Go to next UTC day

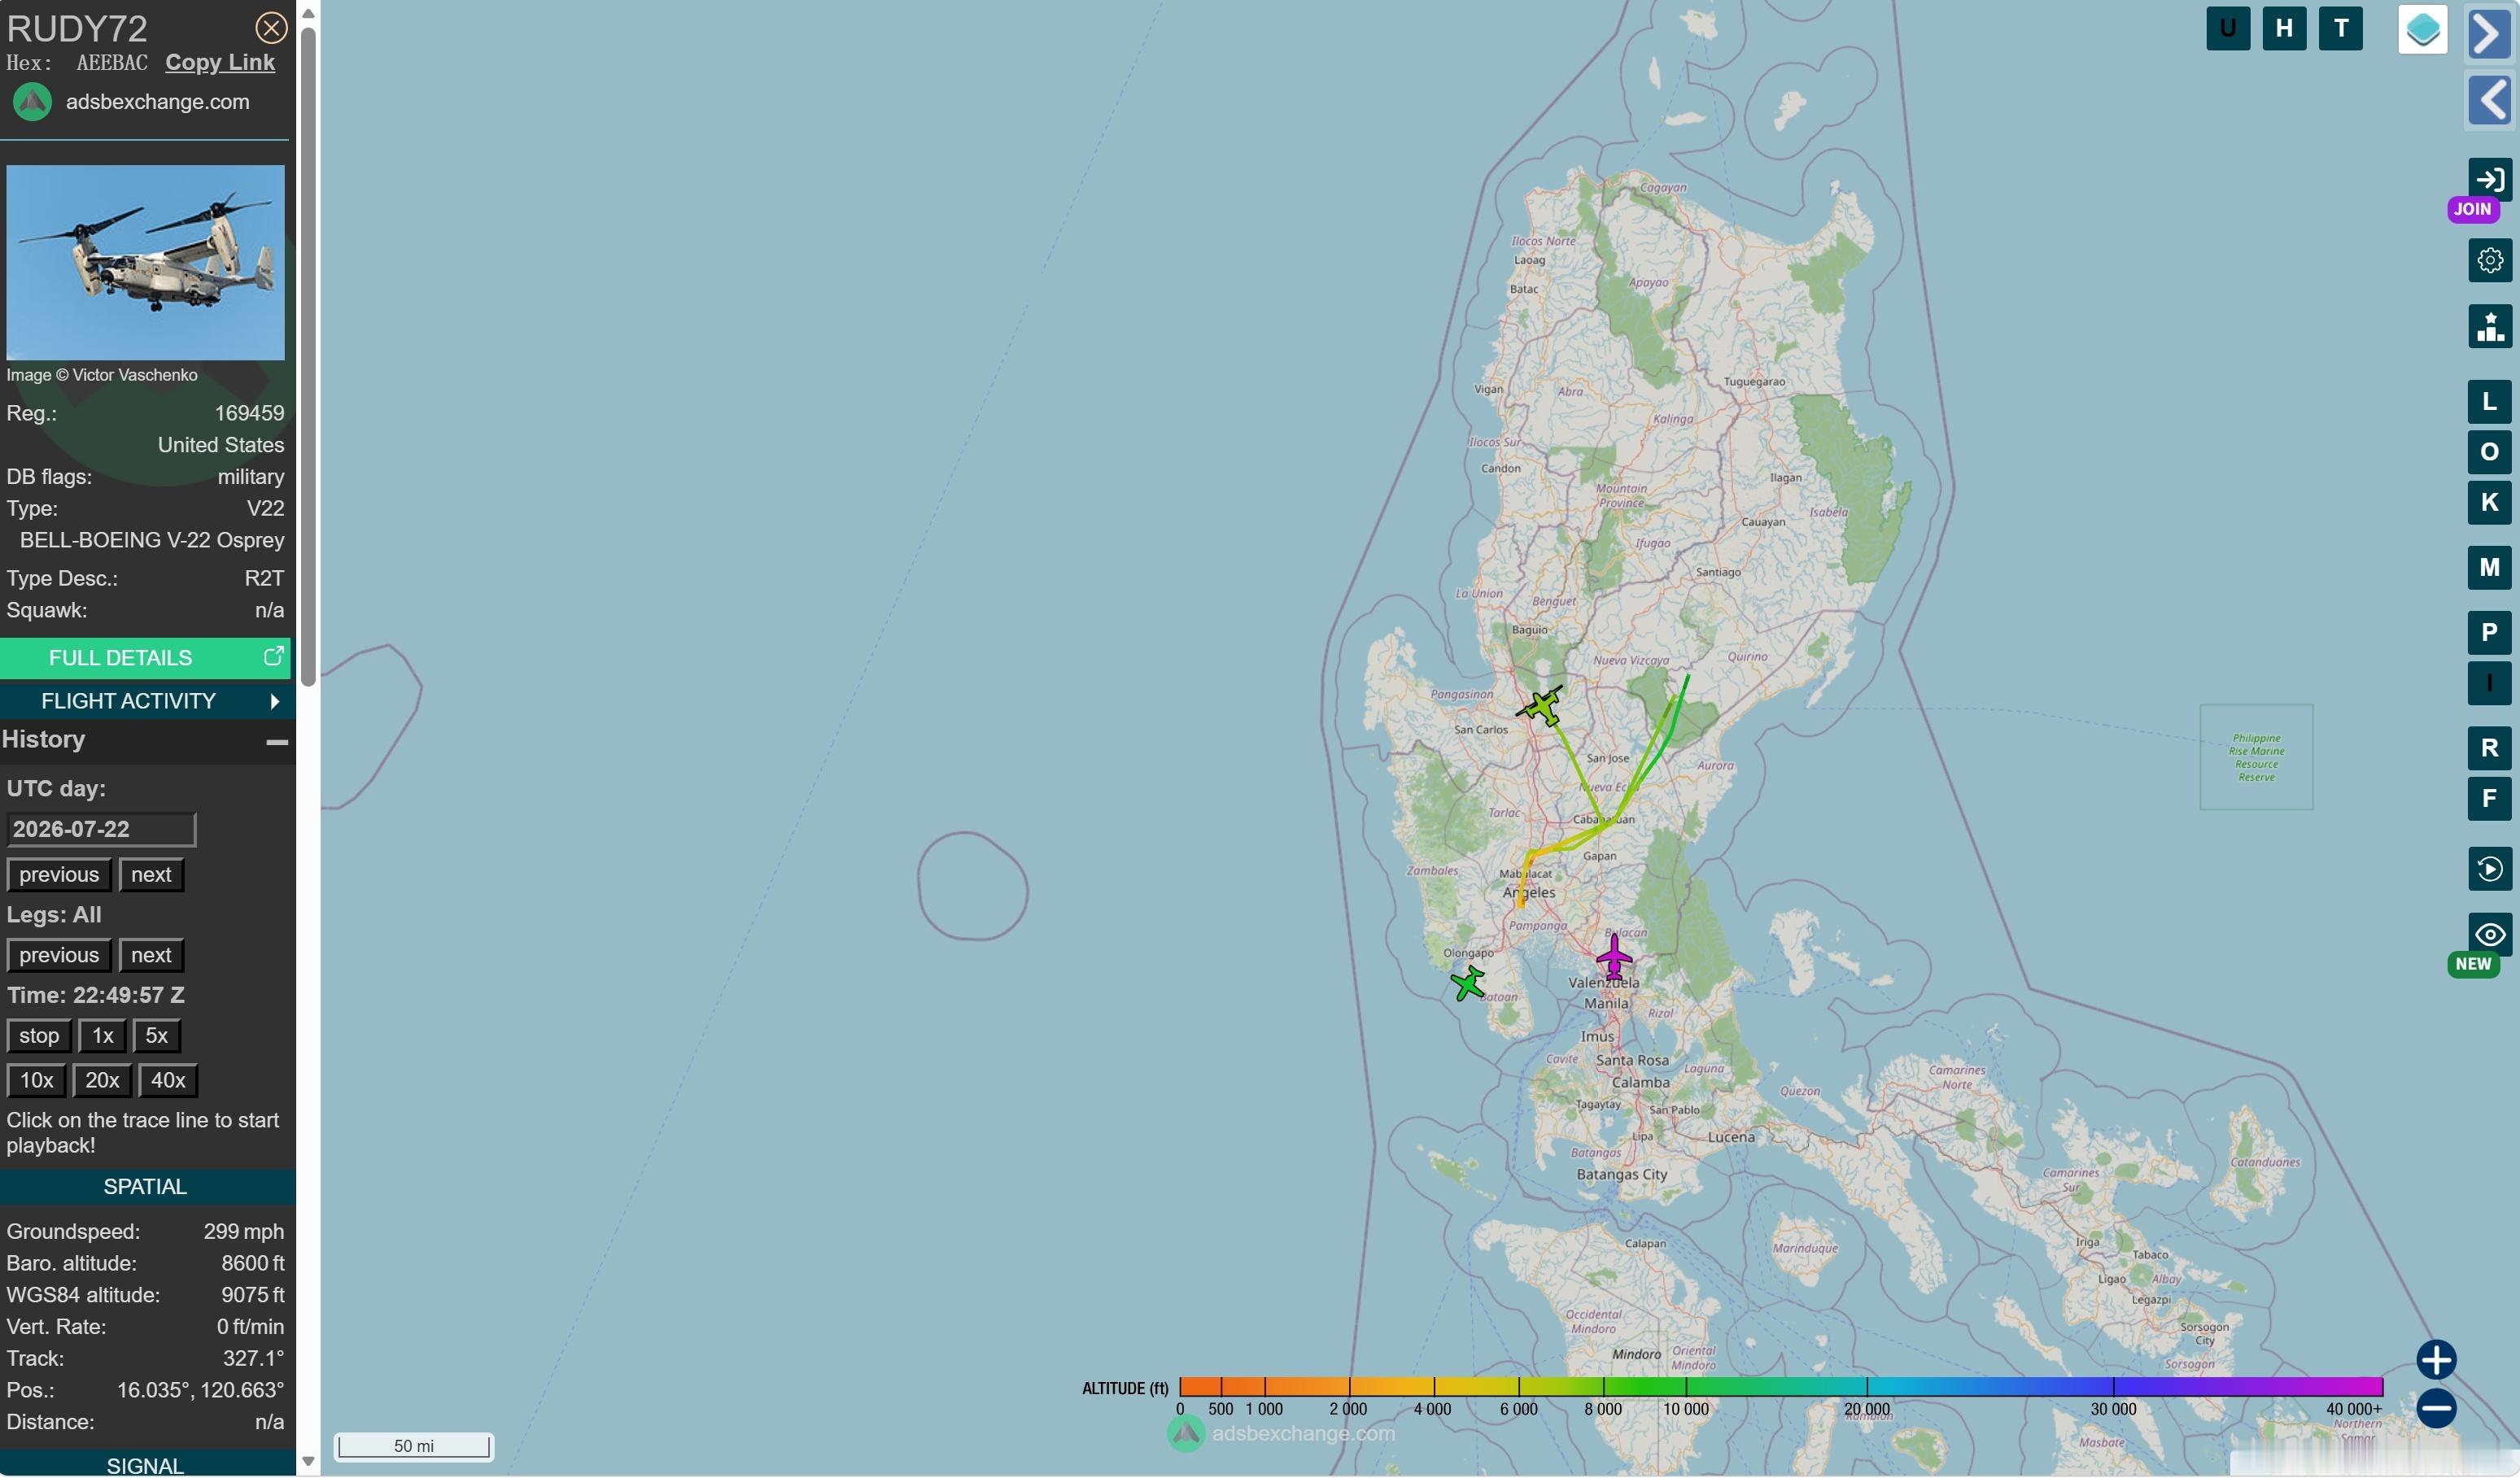(151, 875)
